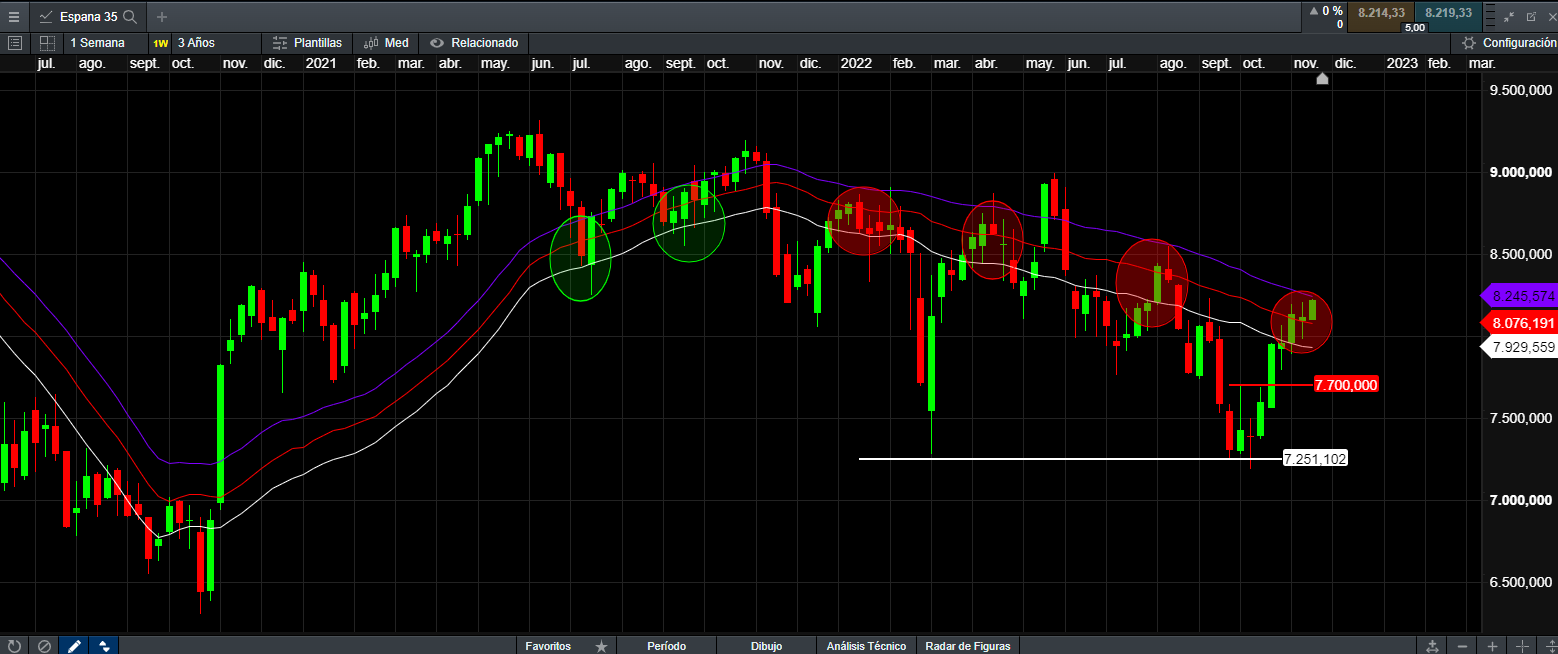This screenshot has height=654, width=1558.
Task: Click the Favoritos star icon
Action: 601,646
